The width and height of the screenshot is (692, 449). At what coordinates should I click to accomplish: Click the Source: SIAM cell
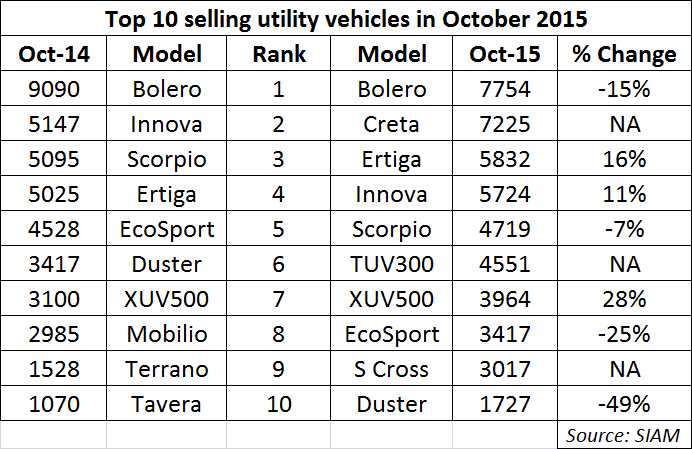(x=621, y=435)
